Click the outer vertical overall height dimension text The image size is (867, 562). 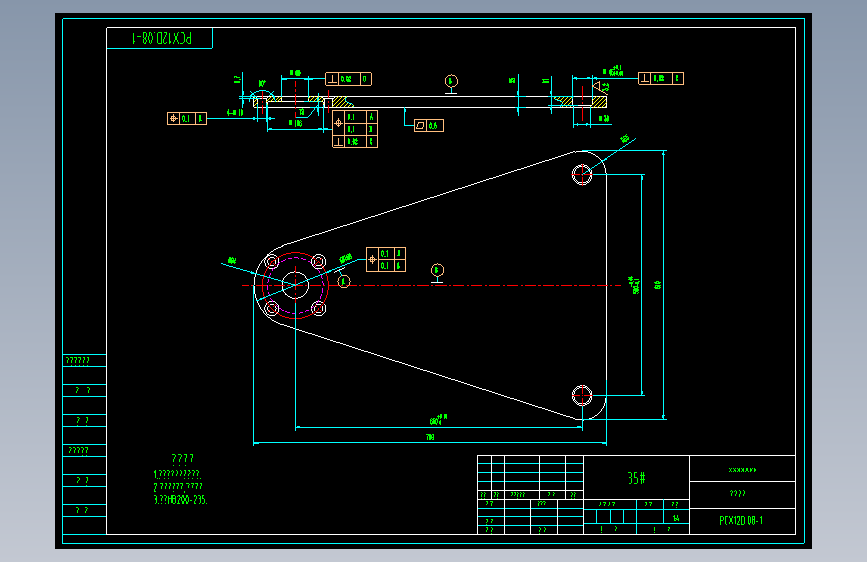657,285
